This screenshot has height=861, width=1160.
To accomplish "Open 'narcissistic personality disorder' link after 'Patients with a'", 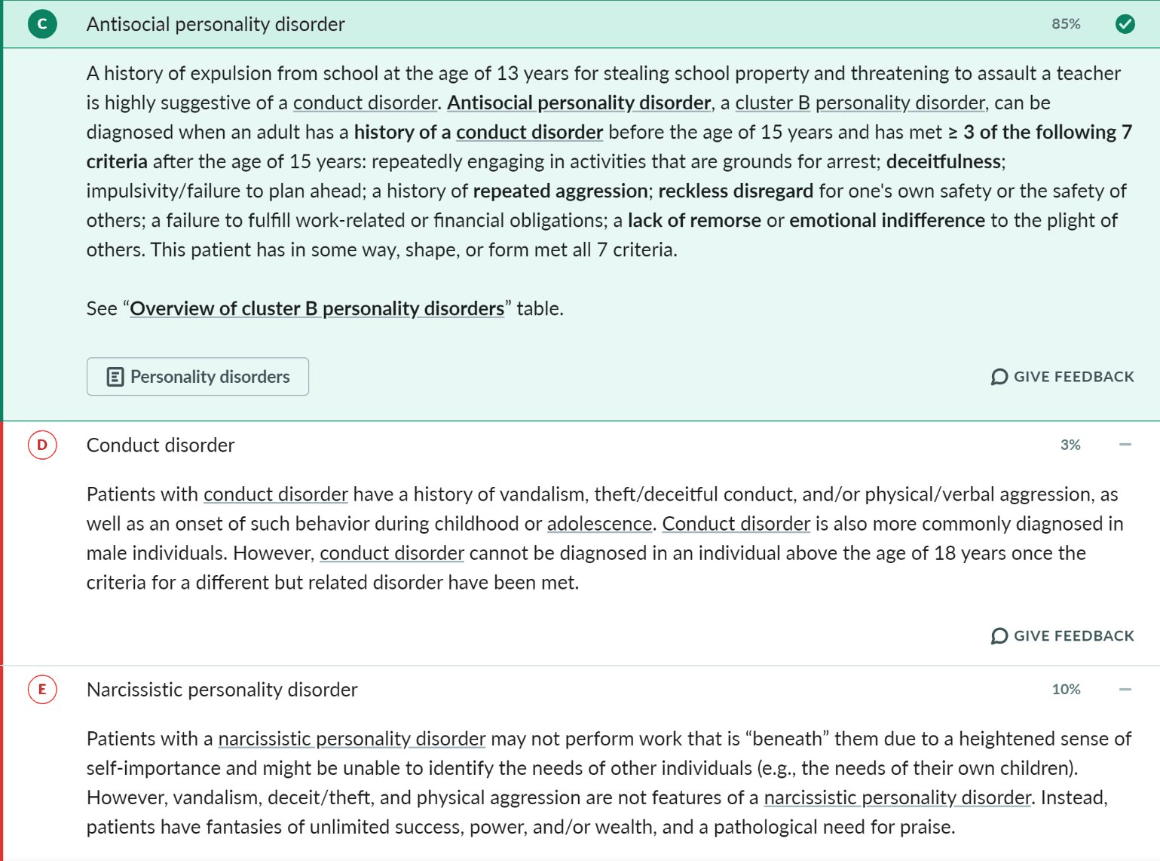I will pos(351,739).
